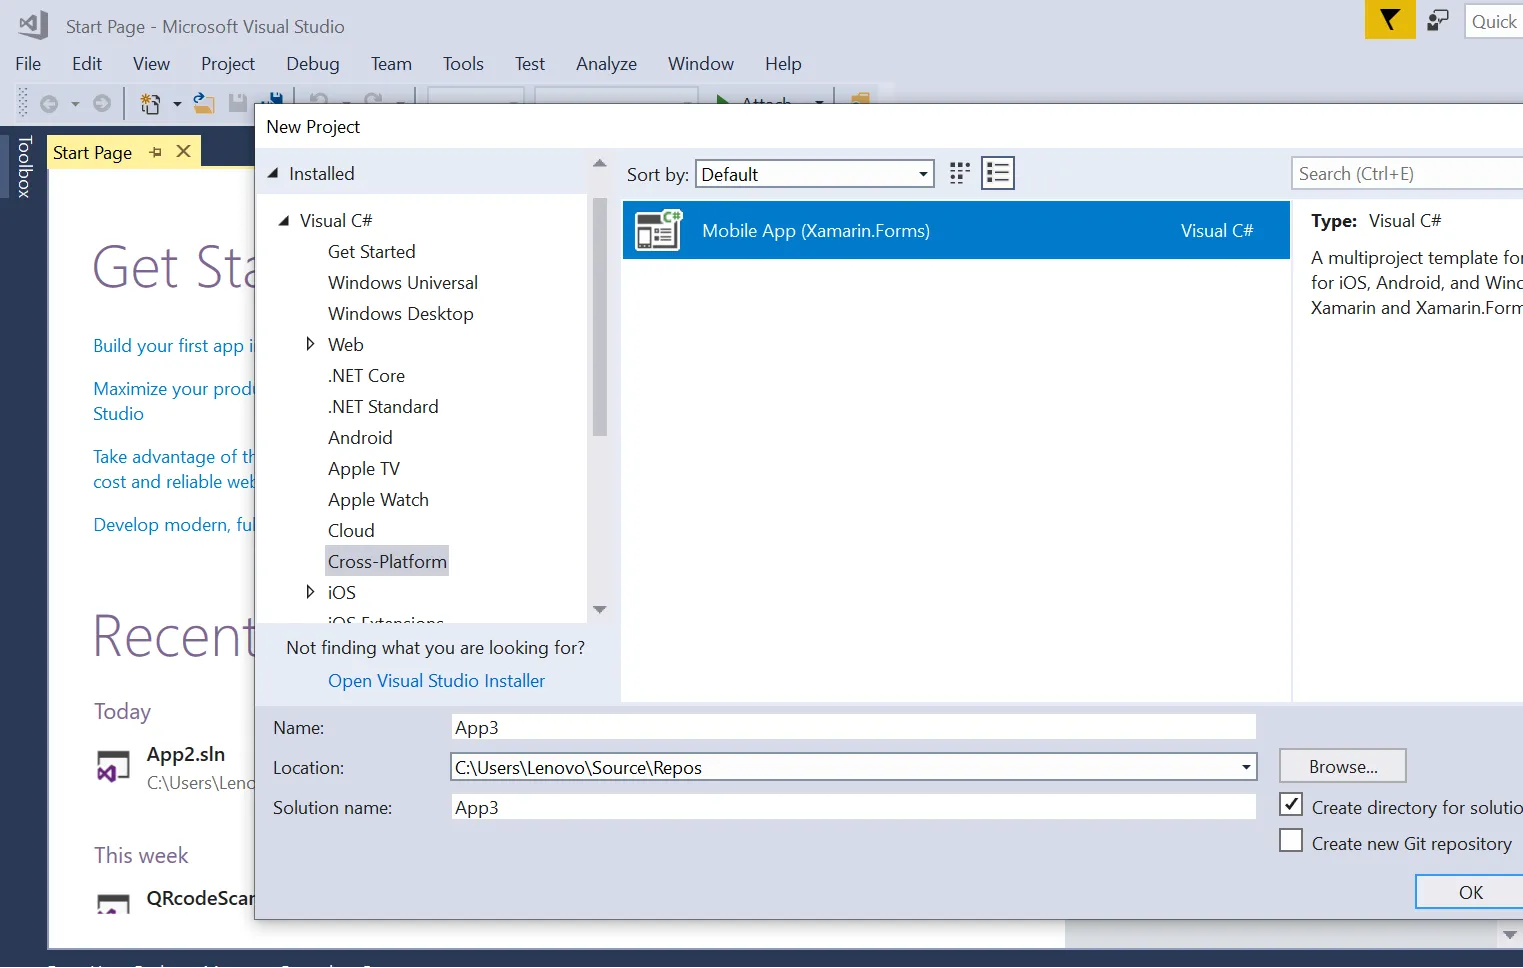
Task: Open the File menu
Action: (x=28, y=63)
